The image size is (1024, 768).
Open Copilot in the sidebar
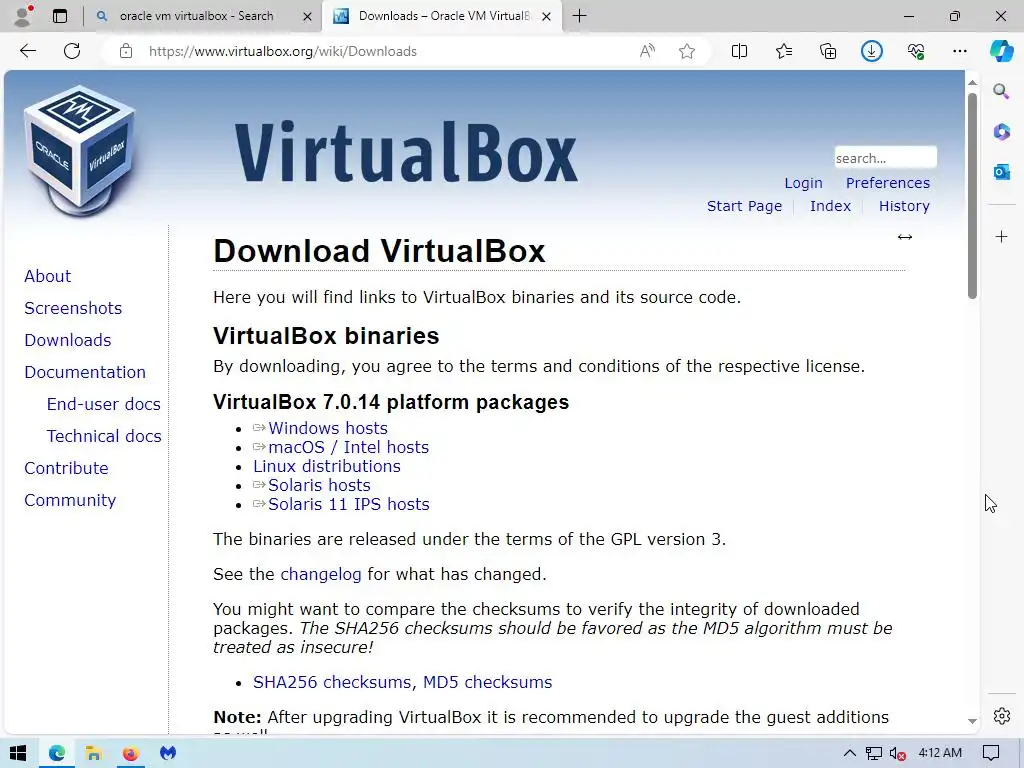tap(1001, 51)
